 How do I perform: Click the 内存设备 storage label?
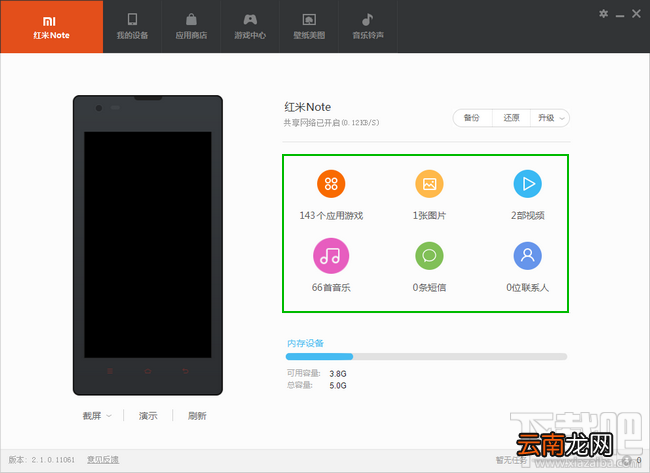coord(305,343)
